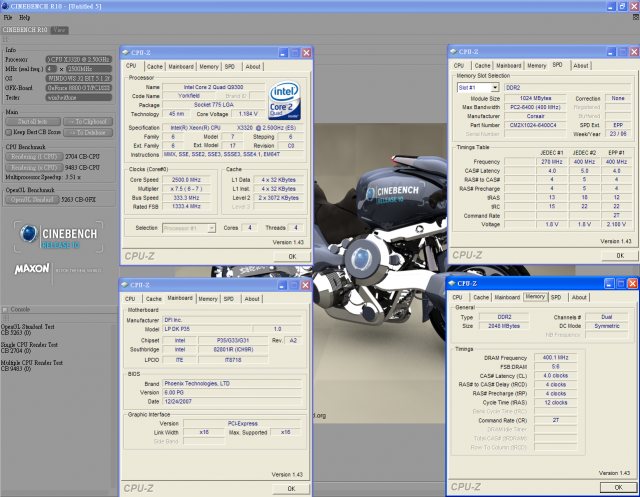Click the Cinebench app icon in title bar
640x497 pixels.
[x=5, y=6]
